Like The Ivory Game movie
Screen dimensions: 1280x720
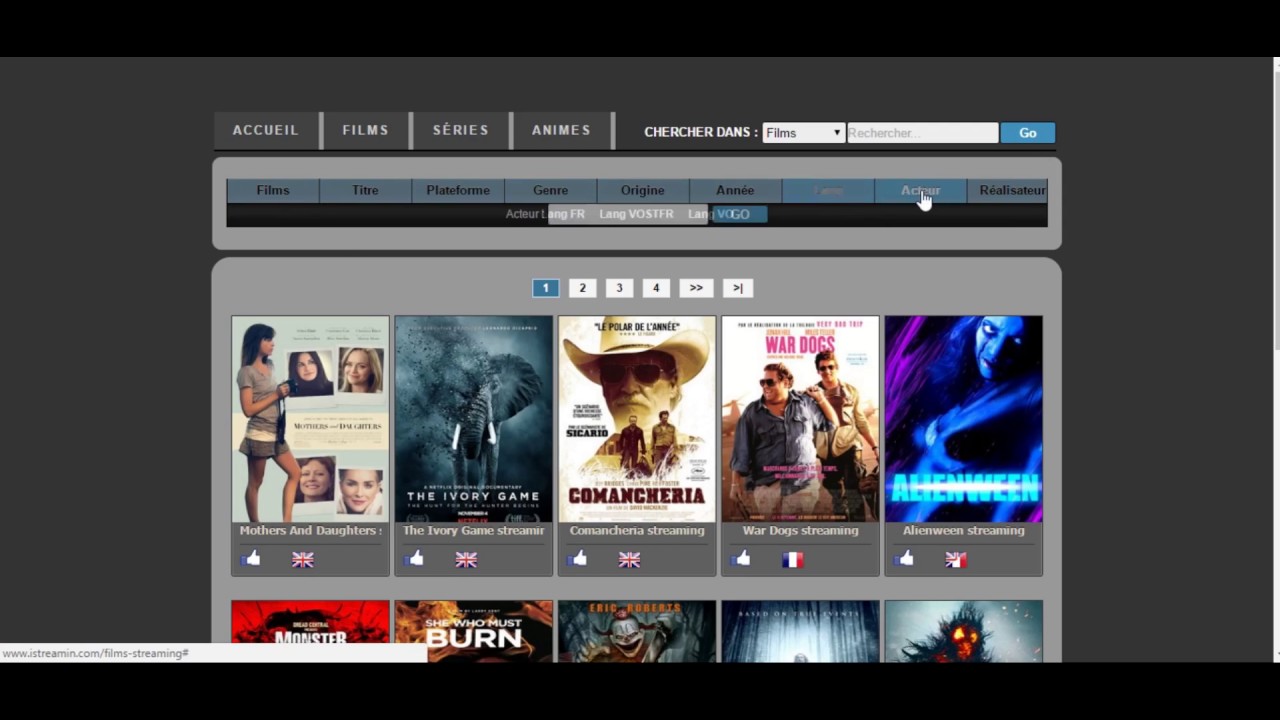(x=414, y=559)
